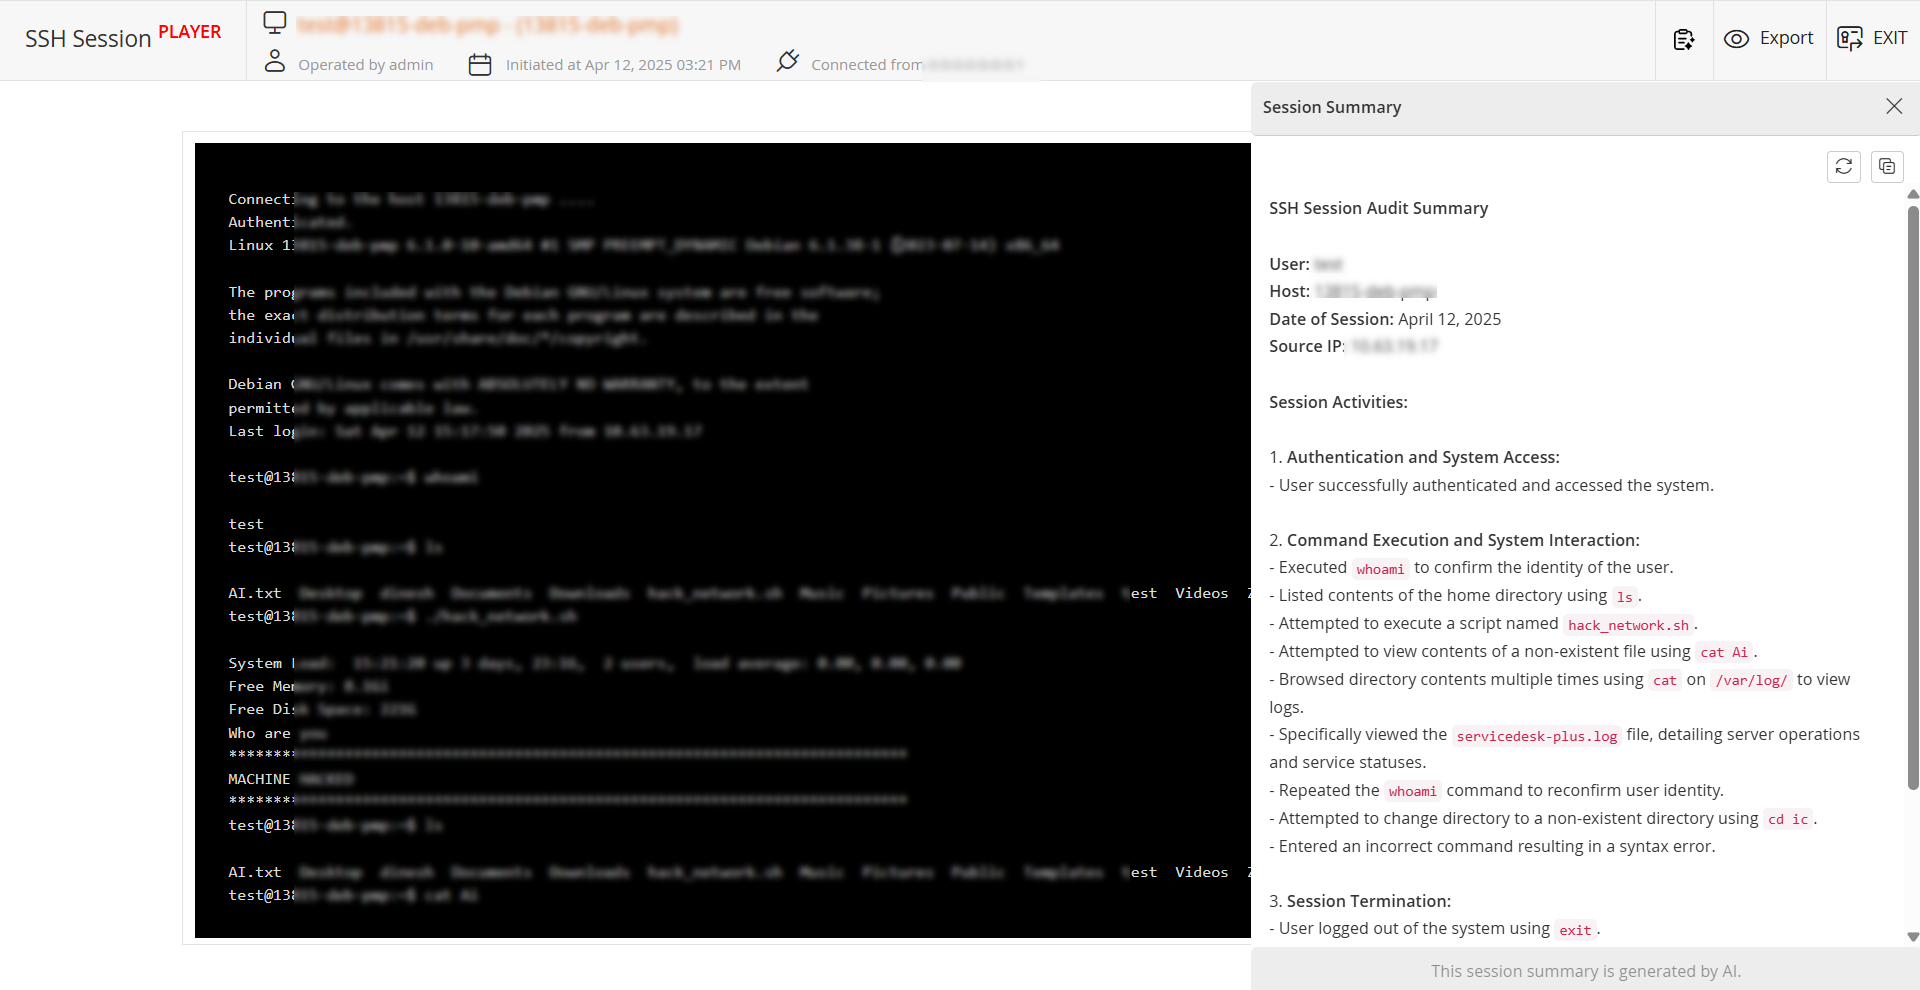Click the plug icon near Connected from
This screenshot has width=1920, height=990.
[x=788, y=61]
